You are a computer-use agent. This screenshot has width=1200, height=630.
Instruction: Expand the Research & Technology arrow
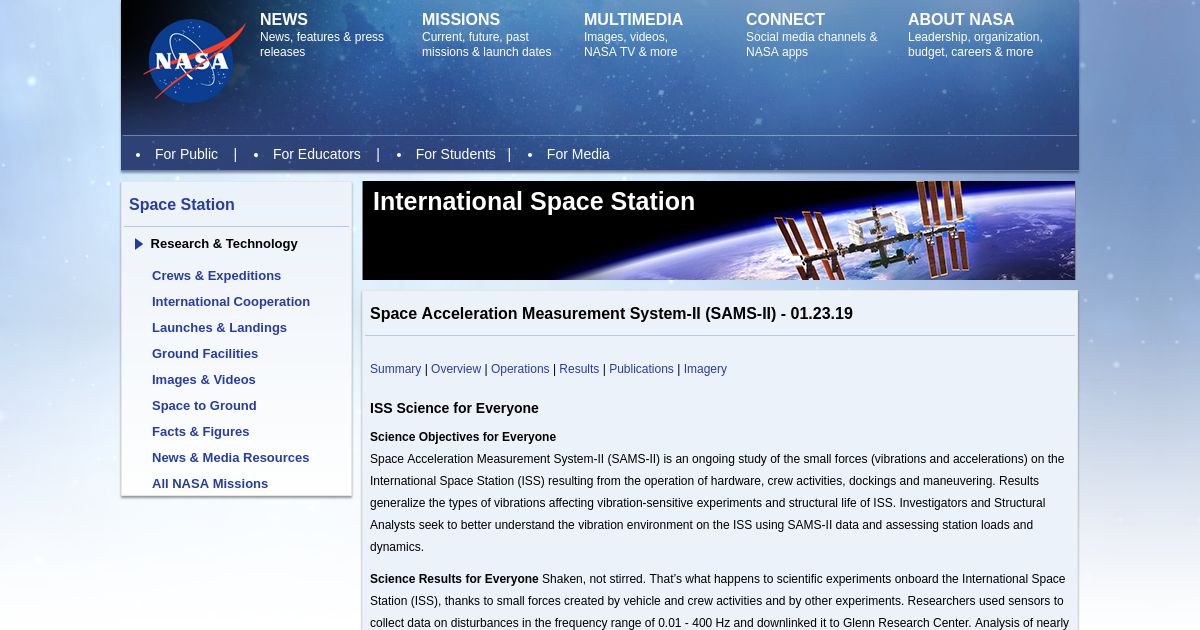tap(139, 244)
